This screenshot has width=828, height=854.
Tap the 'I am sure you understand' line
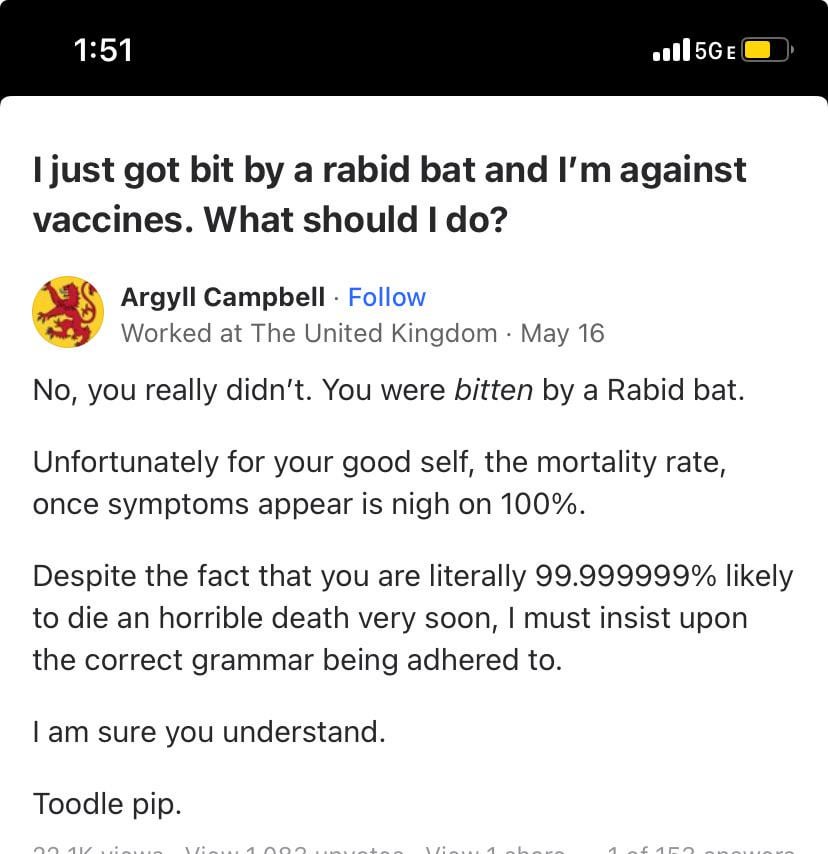[209, 732]
